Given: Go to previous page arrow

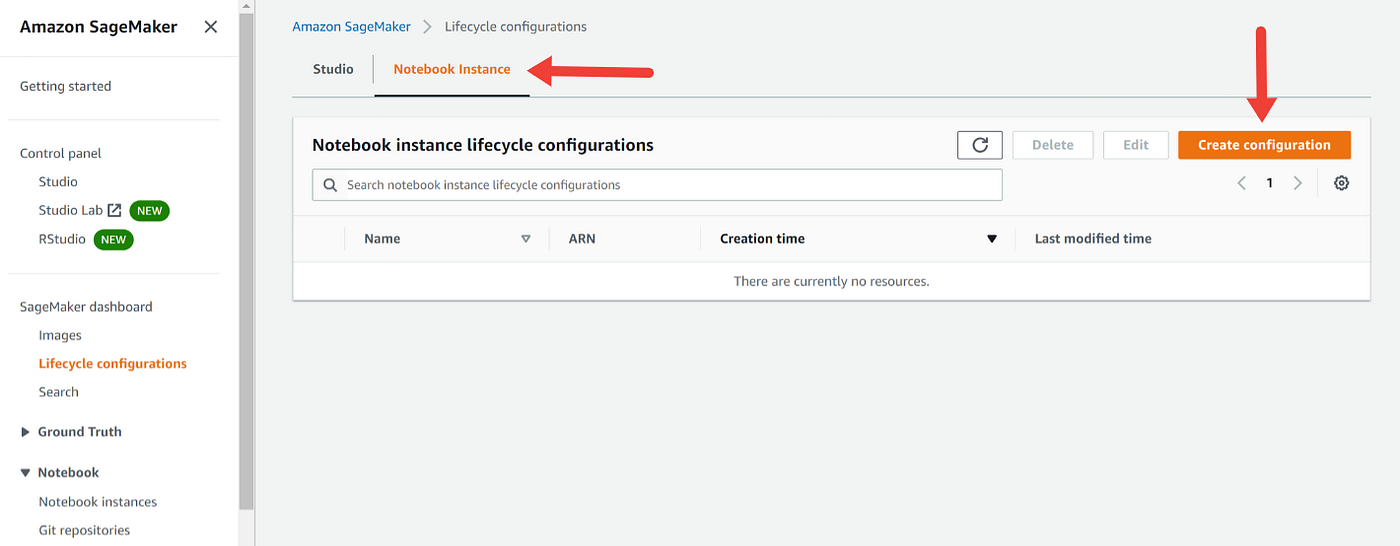Looking at the screenshot, I should point(1242,183).
